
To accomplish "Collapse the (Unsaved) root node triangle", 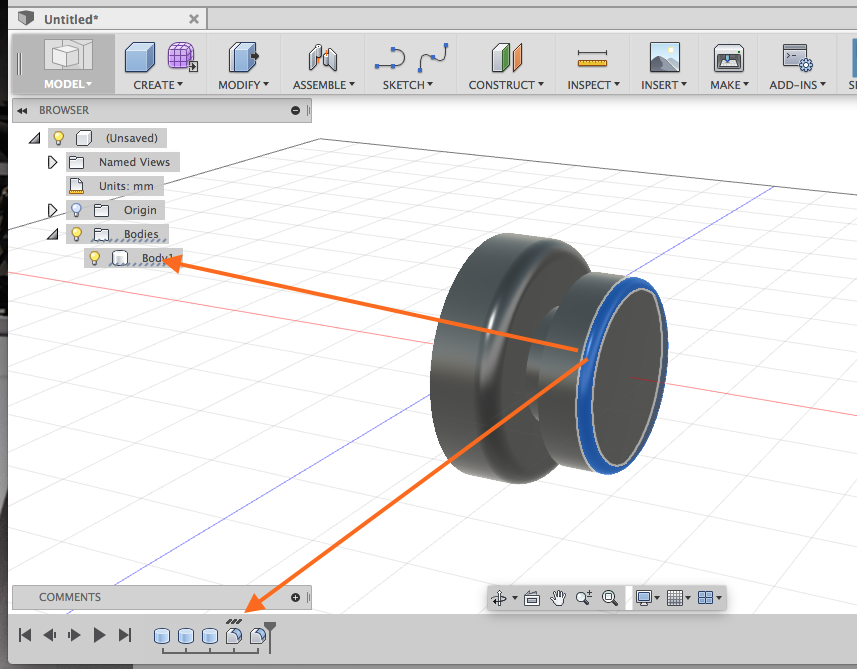I will point(35,138).
